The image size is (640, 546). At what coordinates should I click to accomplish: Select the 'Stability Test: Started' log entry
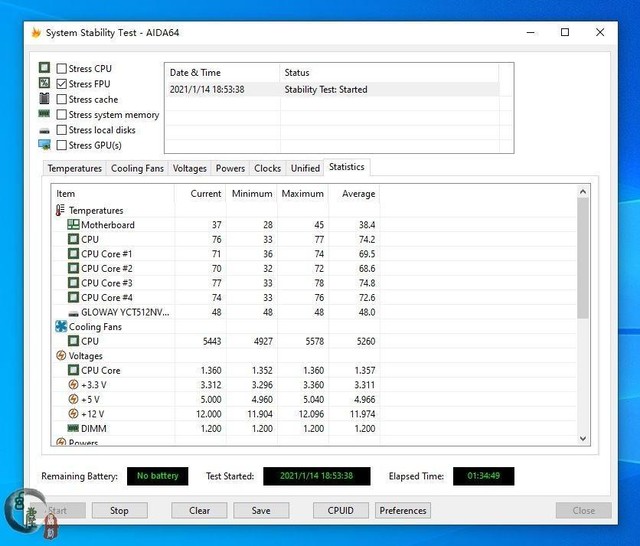(326, 89)
